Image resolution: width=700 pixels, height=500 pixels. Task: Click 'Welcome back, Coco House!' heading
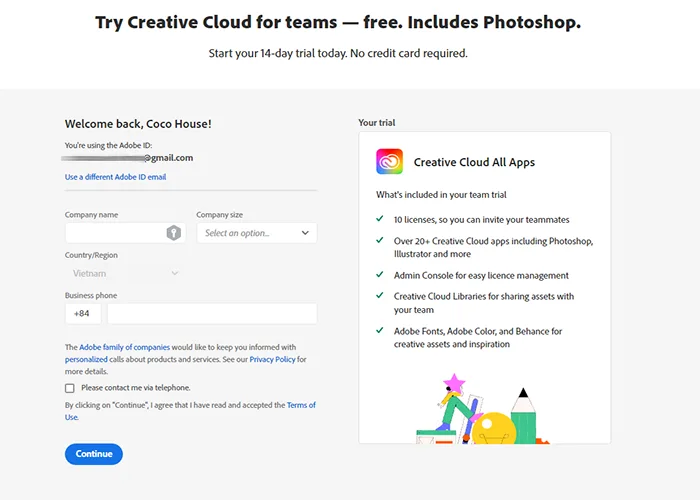[138, 124]
